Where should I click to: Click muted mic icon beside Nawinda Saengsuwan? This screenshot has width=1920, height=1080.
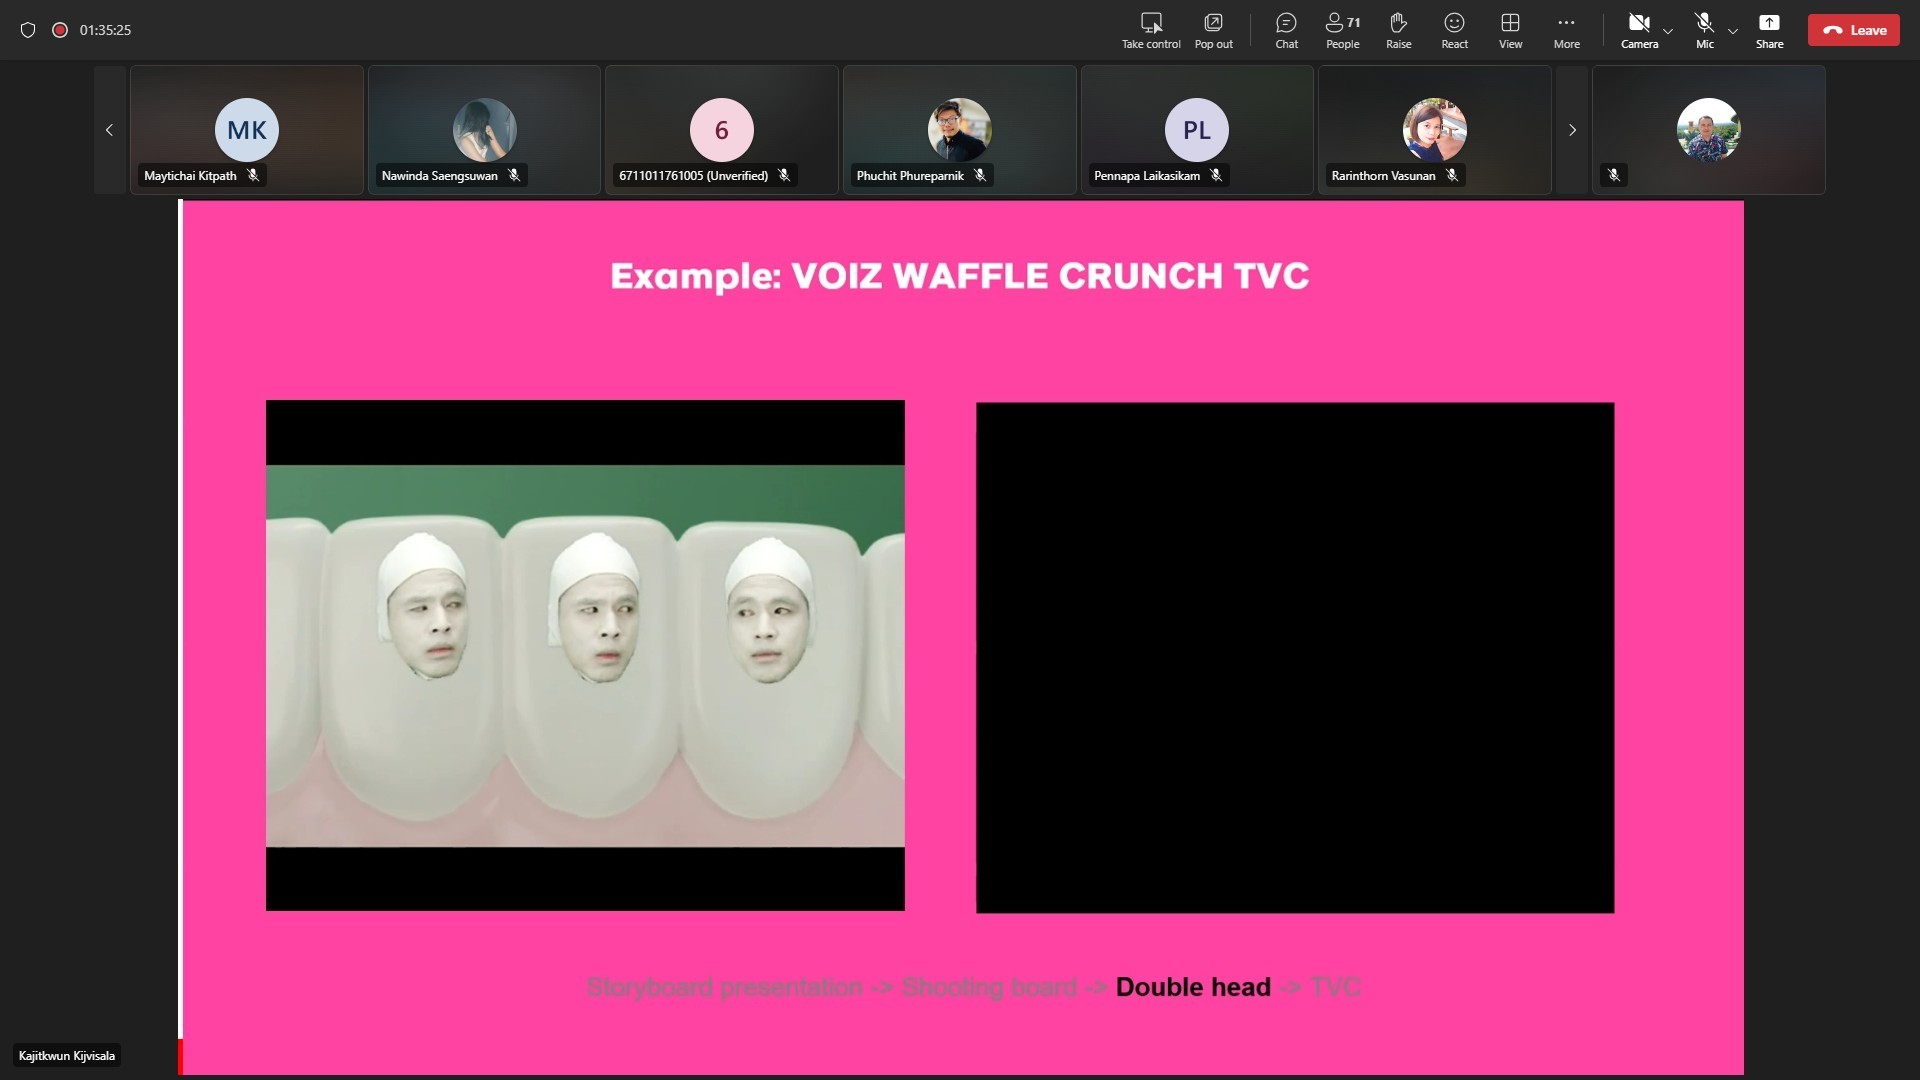pos(514,175)
